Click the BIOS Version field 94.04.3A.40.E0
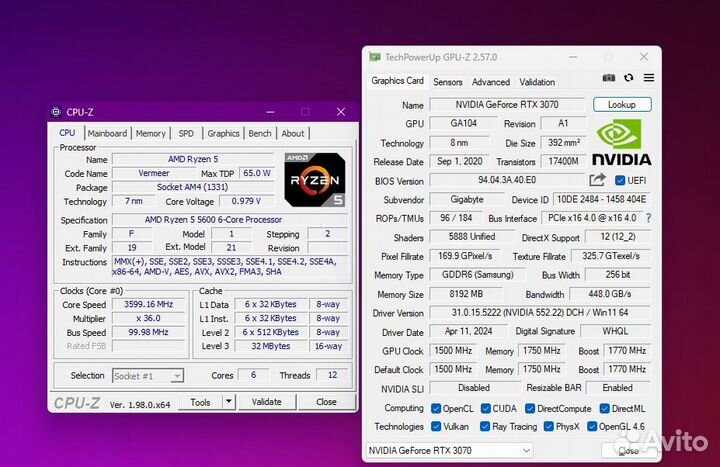 click(507, 180)
